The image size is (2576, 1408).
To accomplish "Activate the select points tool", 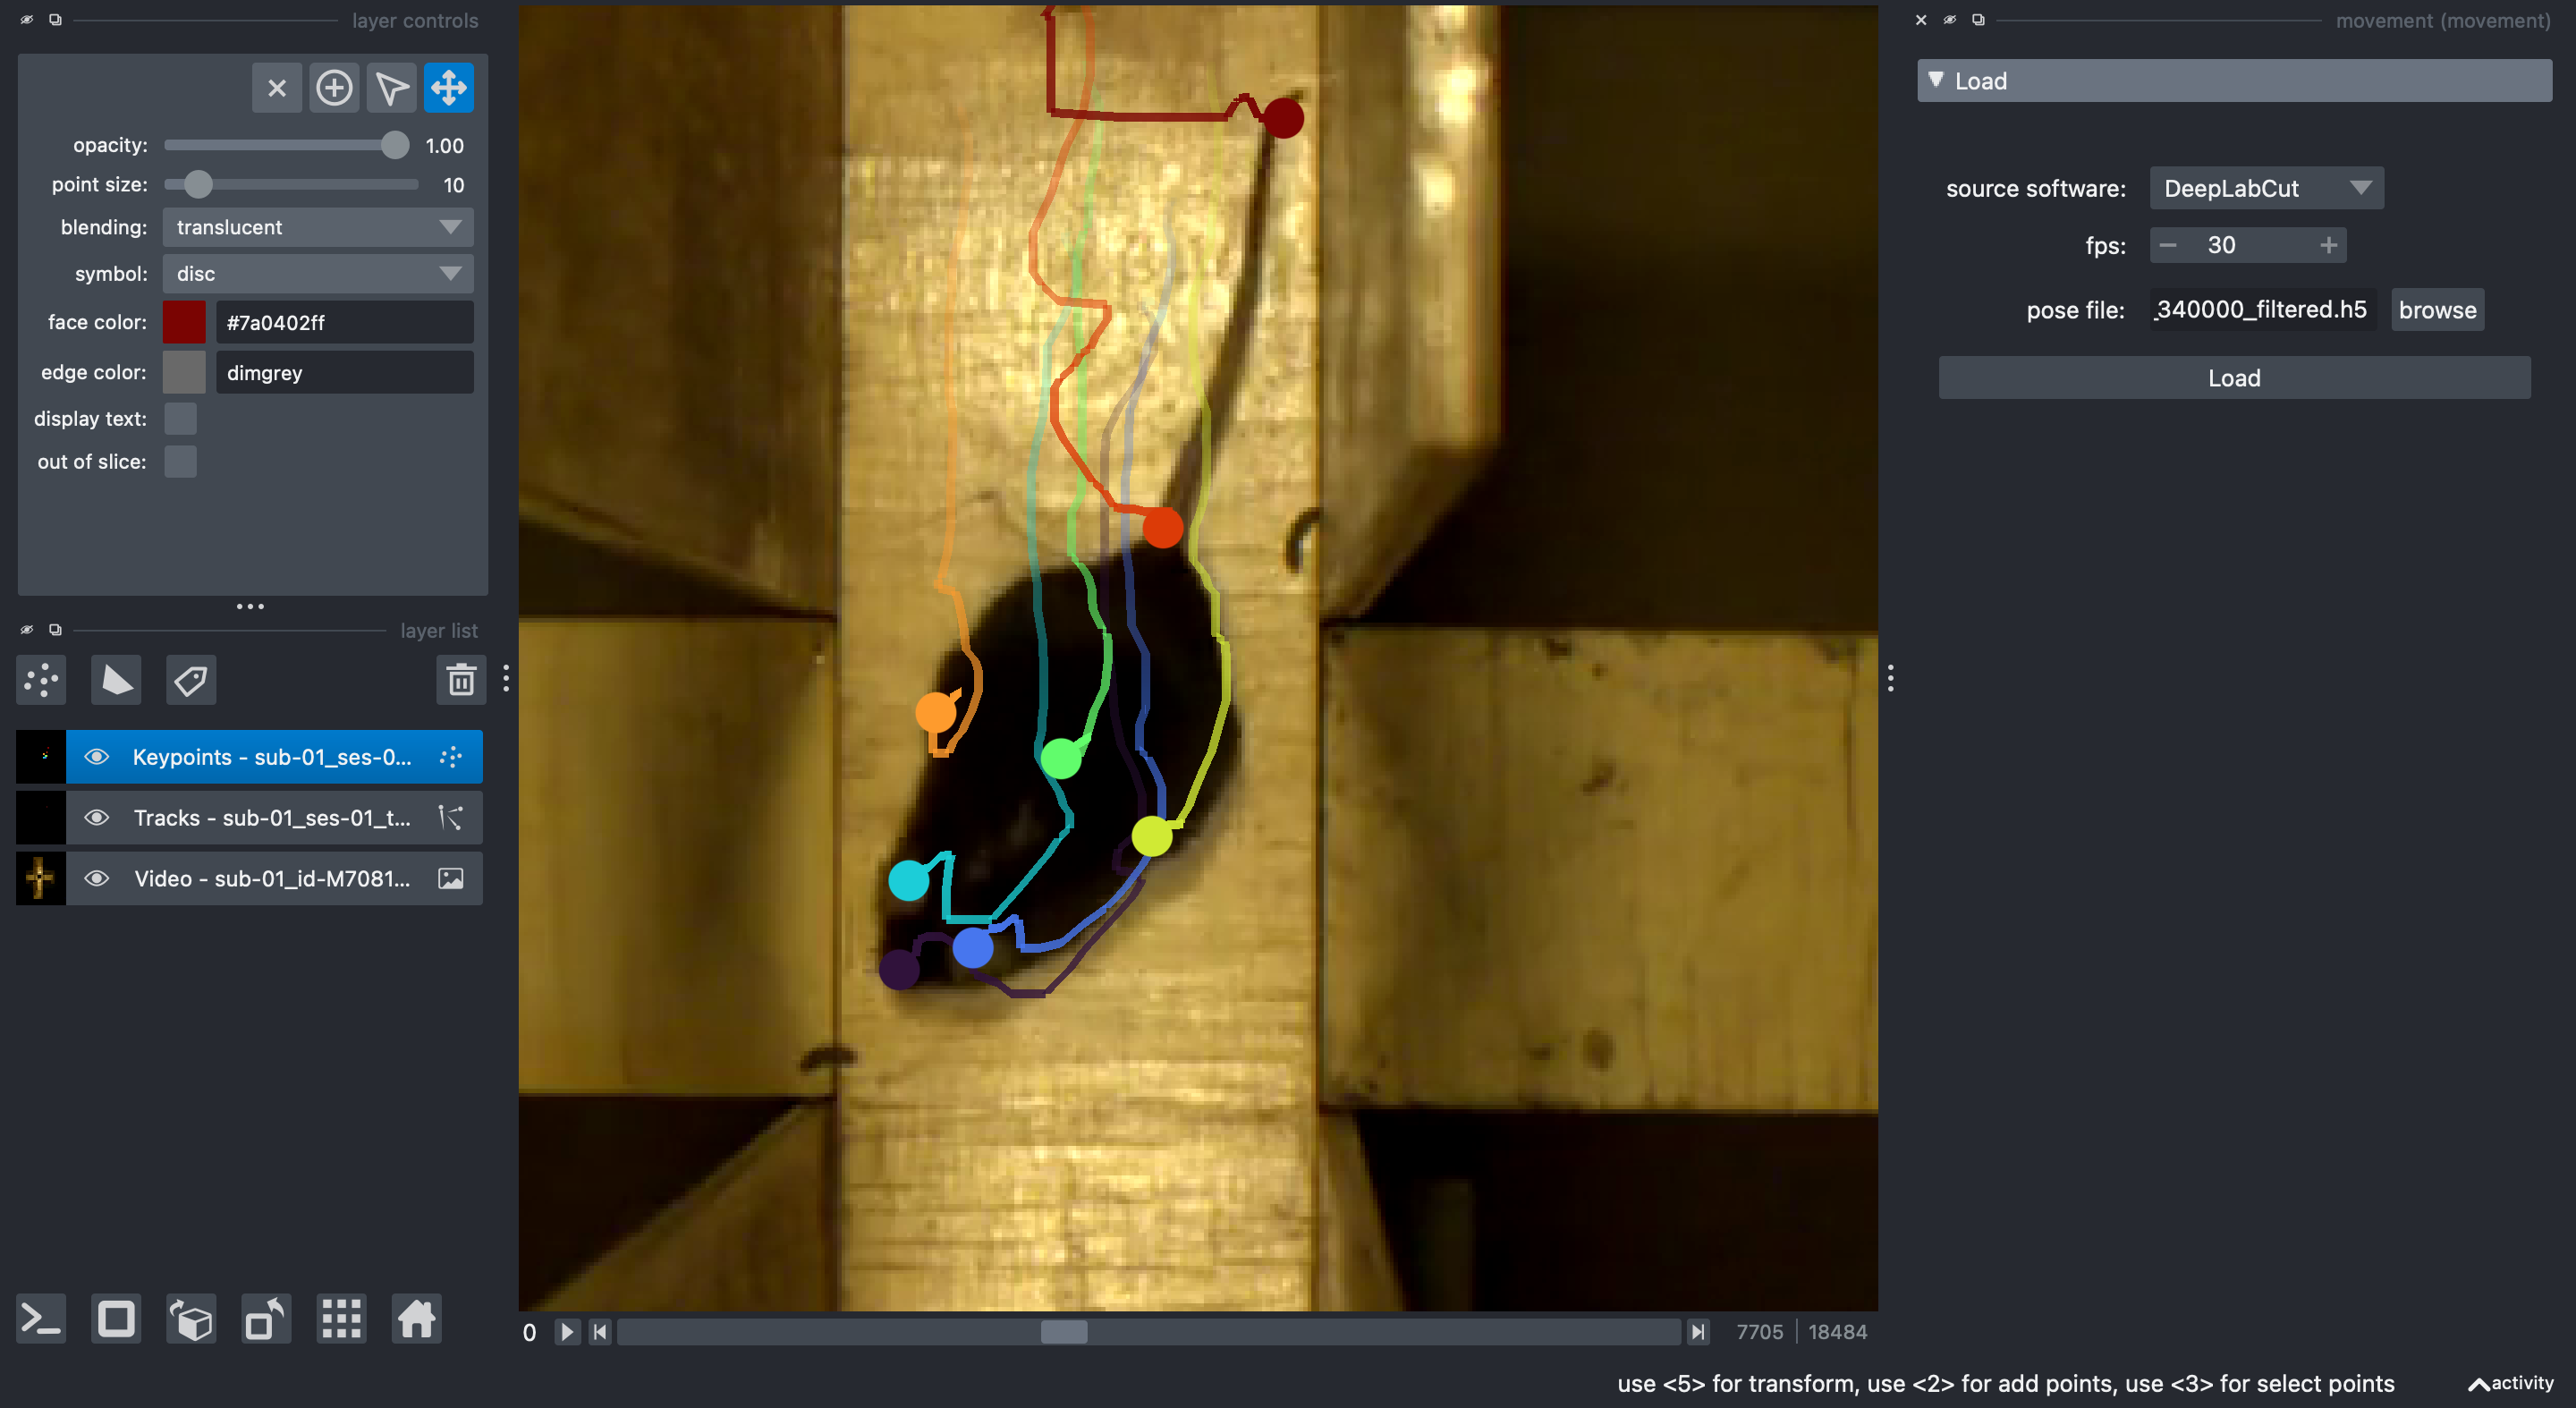I will point(391,88).
